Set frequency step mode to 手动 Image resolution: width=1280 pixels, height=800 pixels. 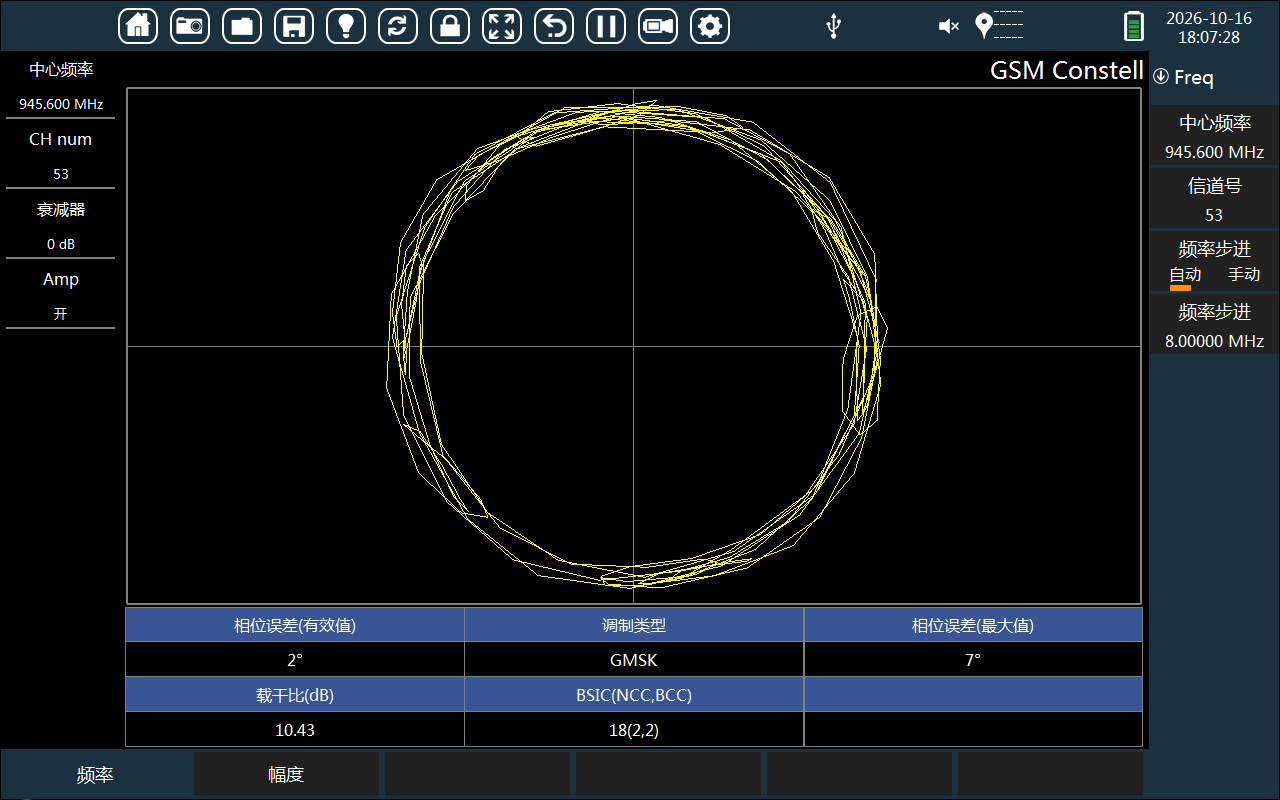pyautogui.click(x=1244, y=275)
